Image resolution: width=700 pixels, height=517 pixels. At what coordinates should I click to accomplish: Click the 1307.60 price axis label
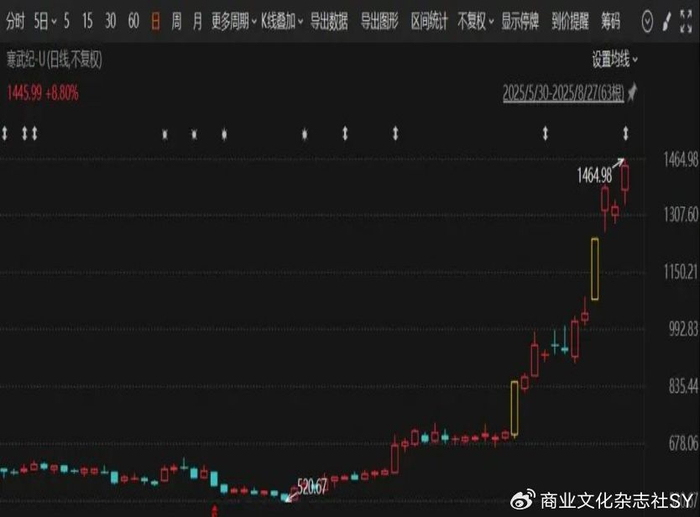pyautogui.click(x=680, y=215)
